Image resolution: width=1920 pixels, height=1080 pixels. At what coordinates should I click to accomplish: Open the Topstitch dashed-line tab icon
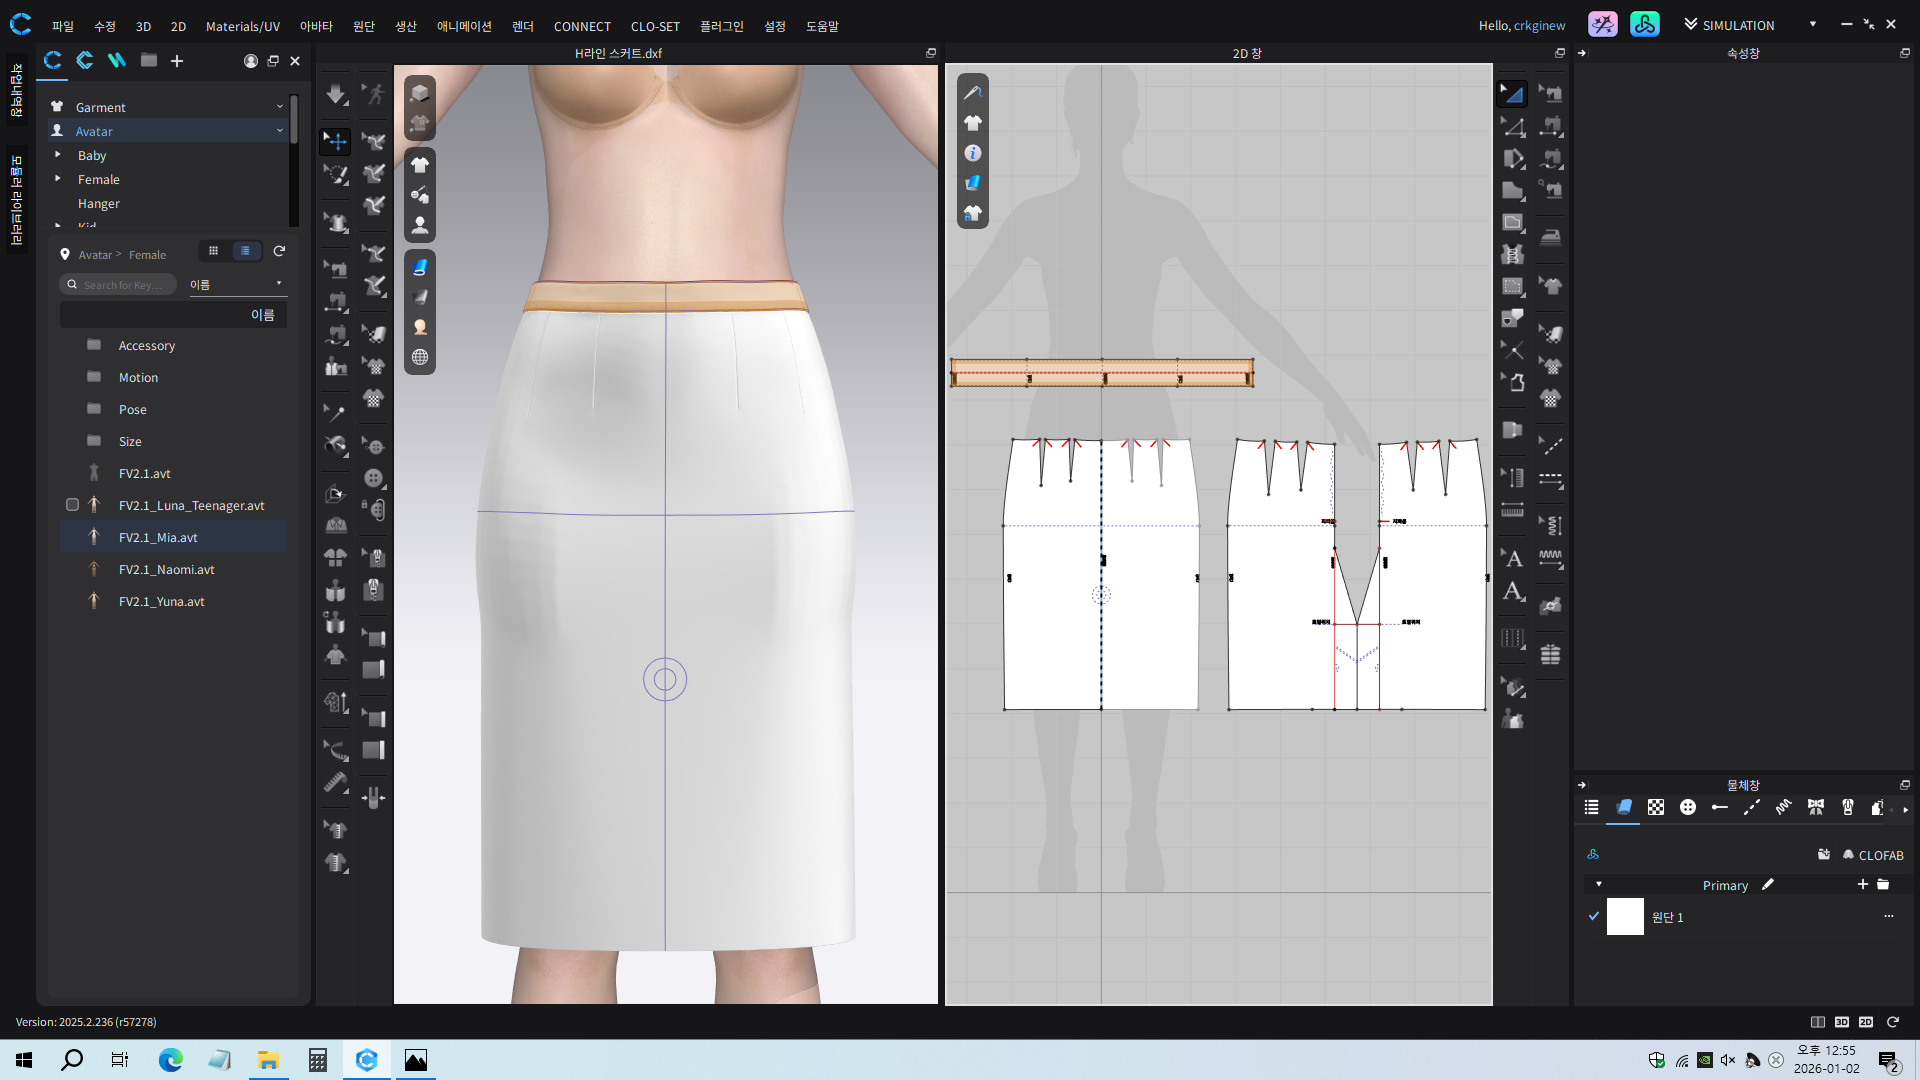[1751, 808]
